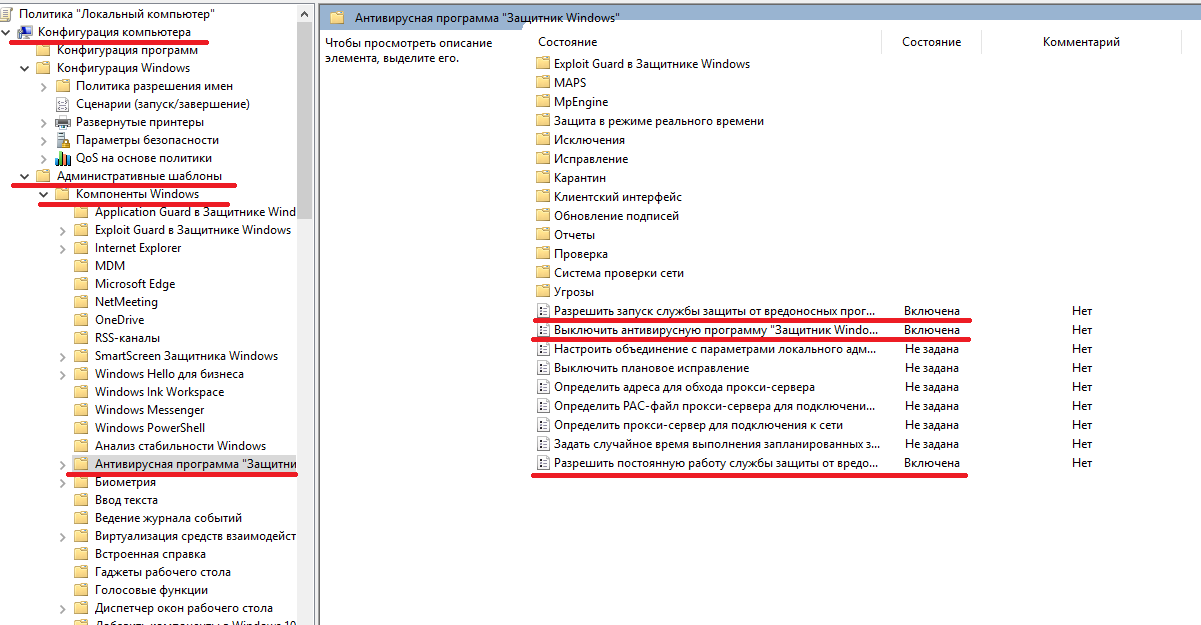This screenshot has width=1201, height=625.
Task: Click the folder icon beside MAPS
Action: (x=543, y=83)
